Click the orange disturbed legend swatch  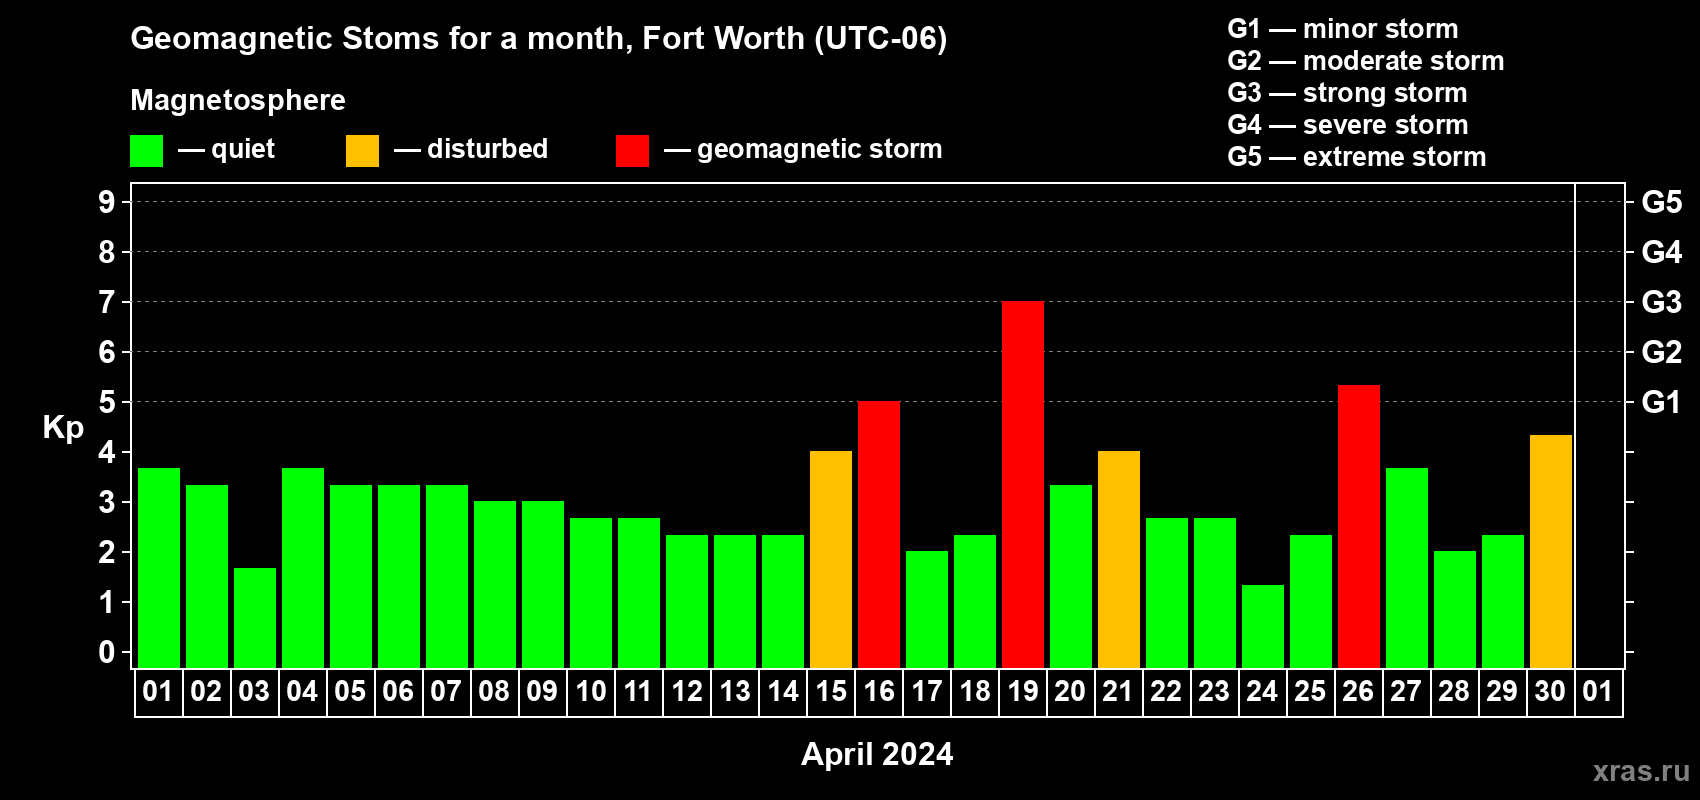pos(362,151)
